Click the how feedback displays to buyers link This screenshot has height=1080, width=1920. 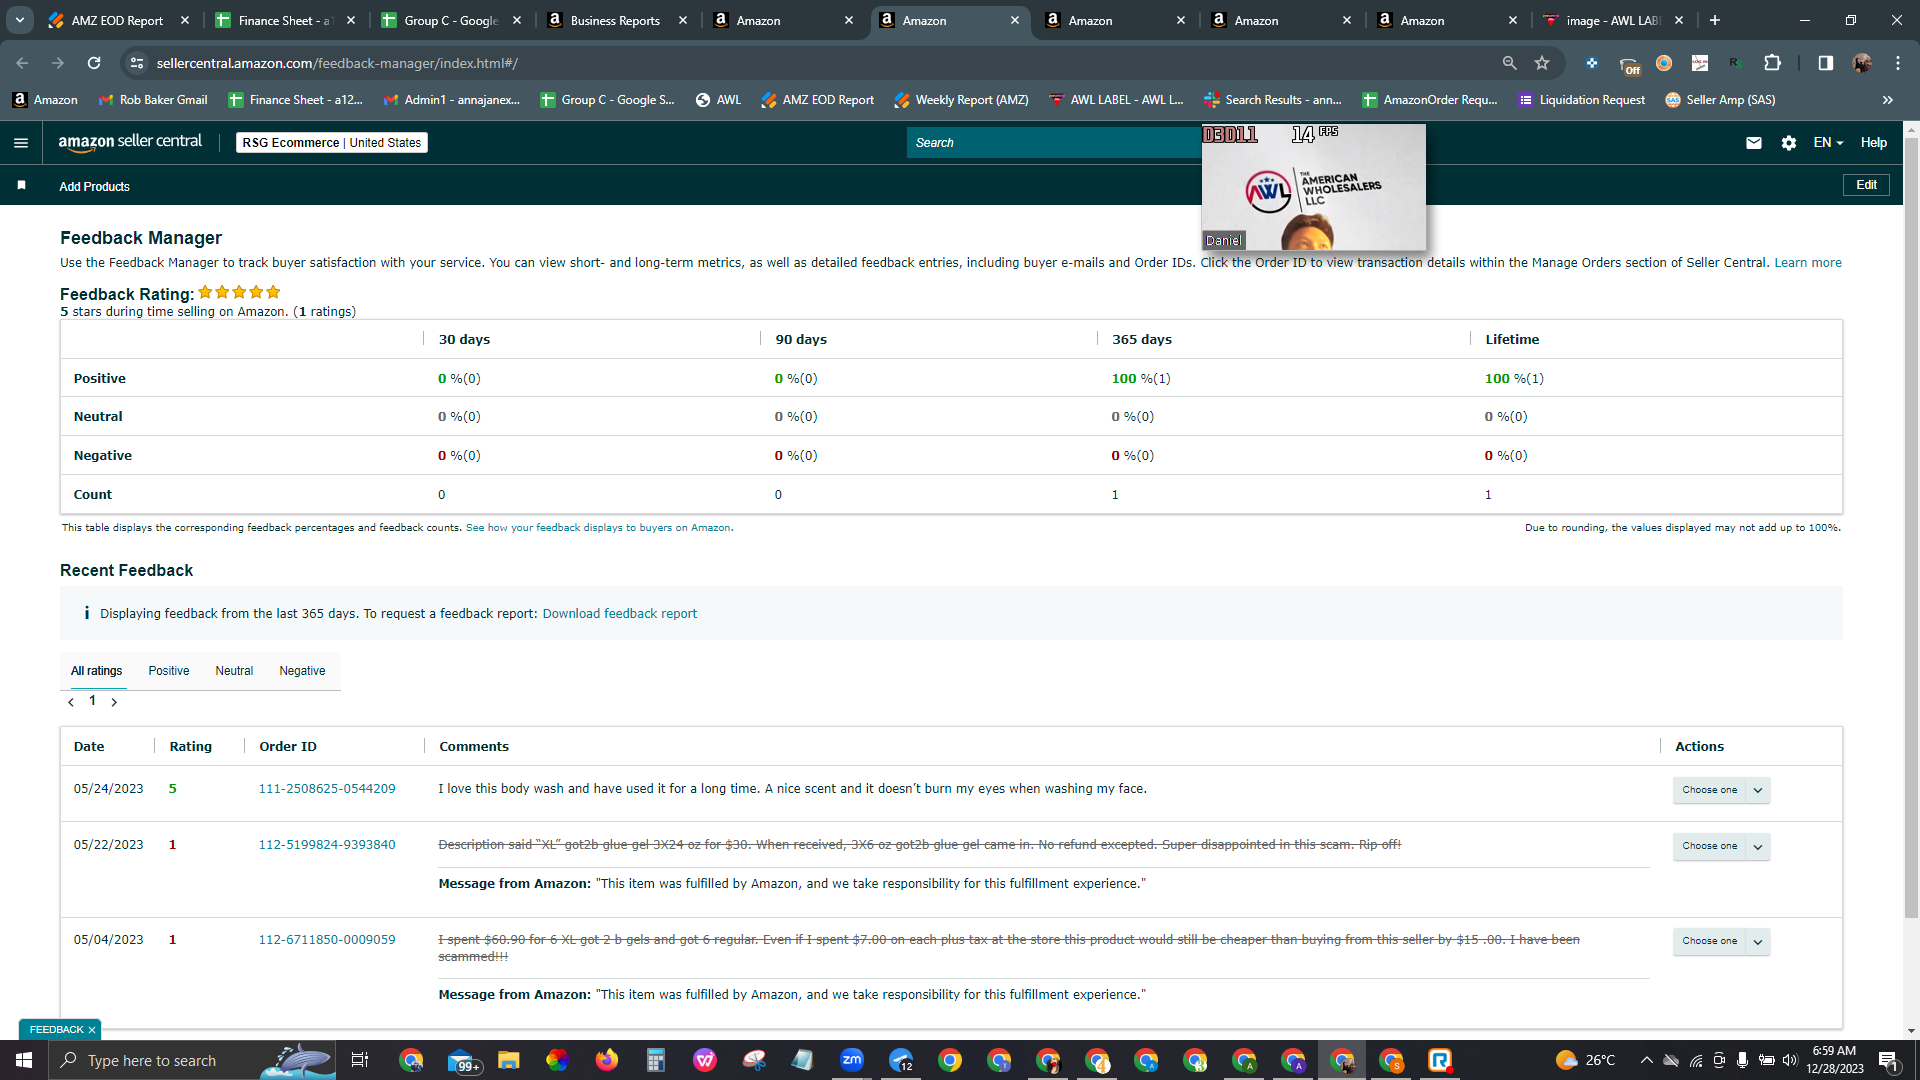pos(598,528)
